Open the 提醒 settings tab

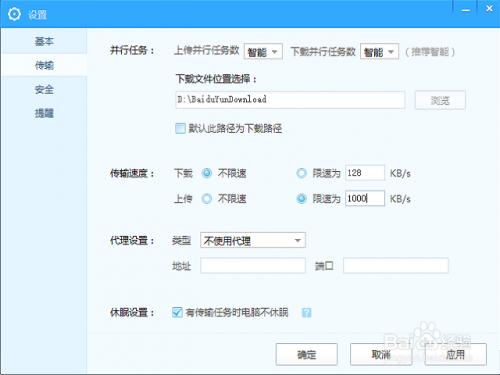[x=44, y=113]
